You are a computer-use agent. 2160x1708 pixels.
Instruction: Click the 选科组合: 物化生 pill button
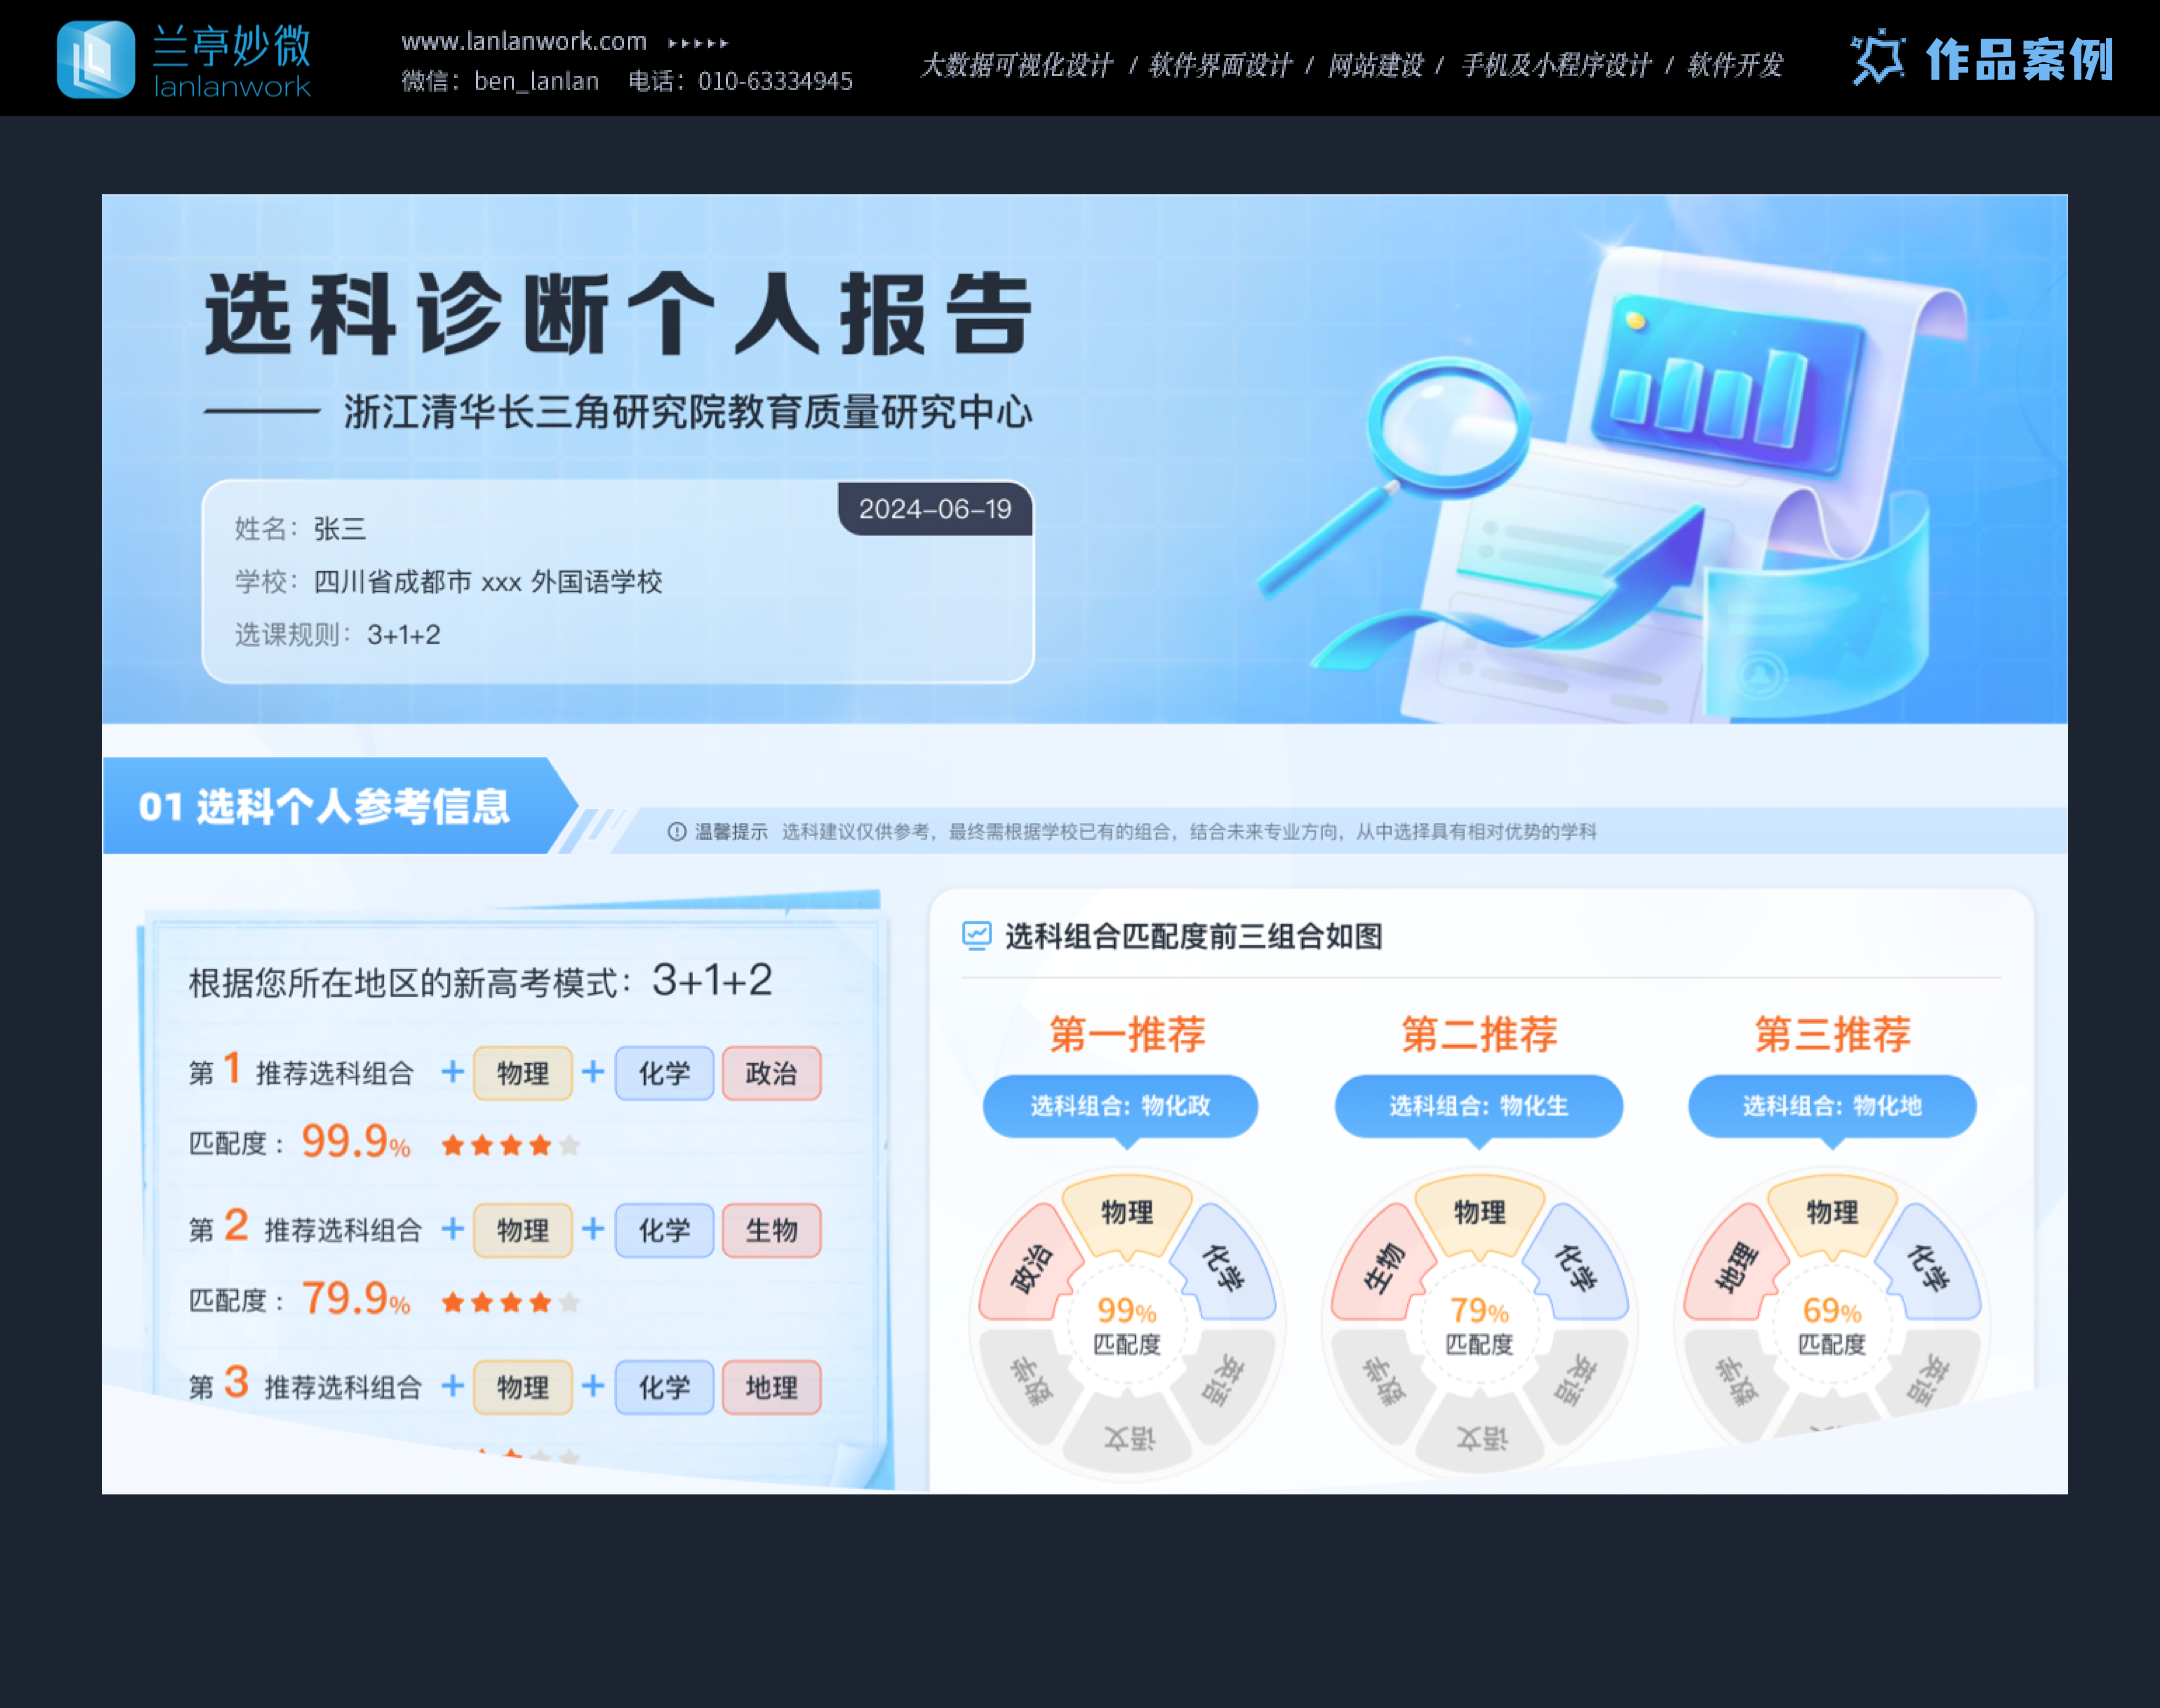click(x=1478, y=1106)
